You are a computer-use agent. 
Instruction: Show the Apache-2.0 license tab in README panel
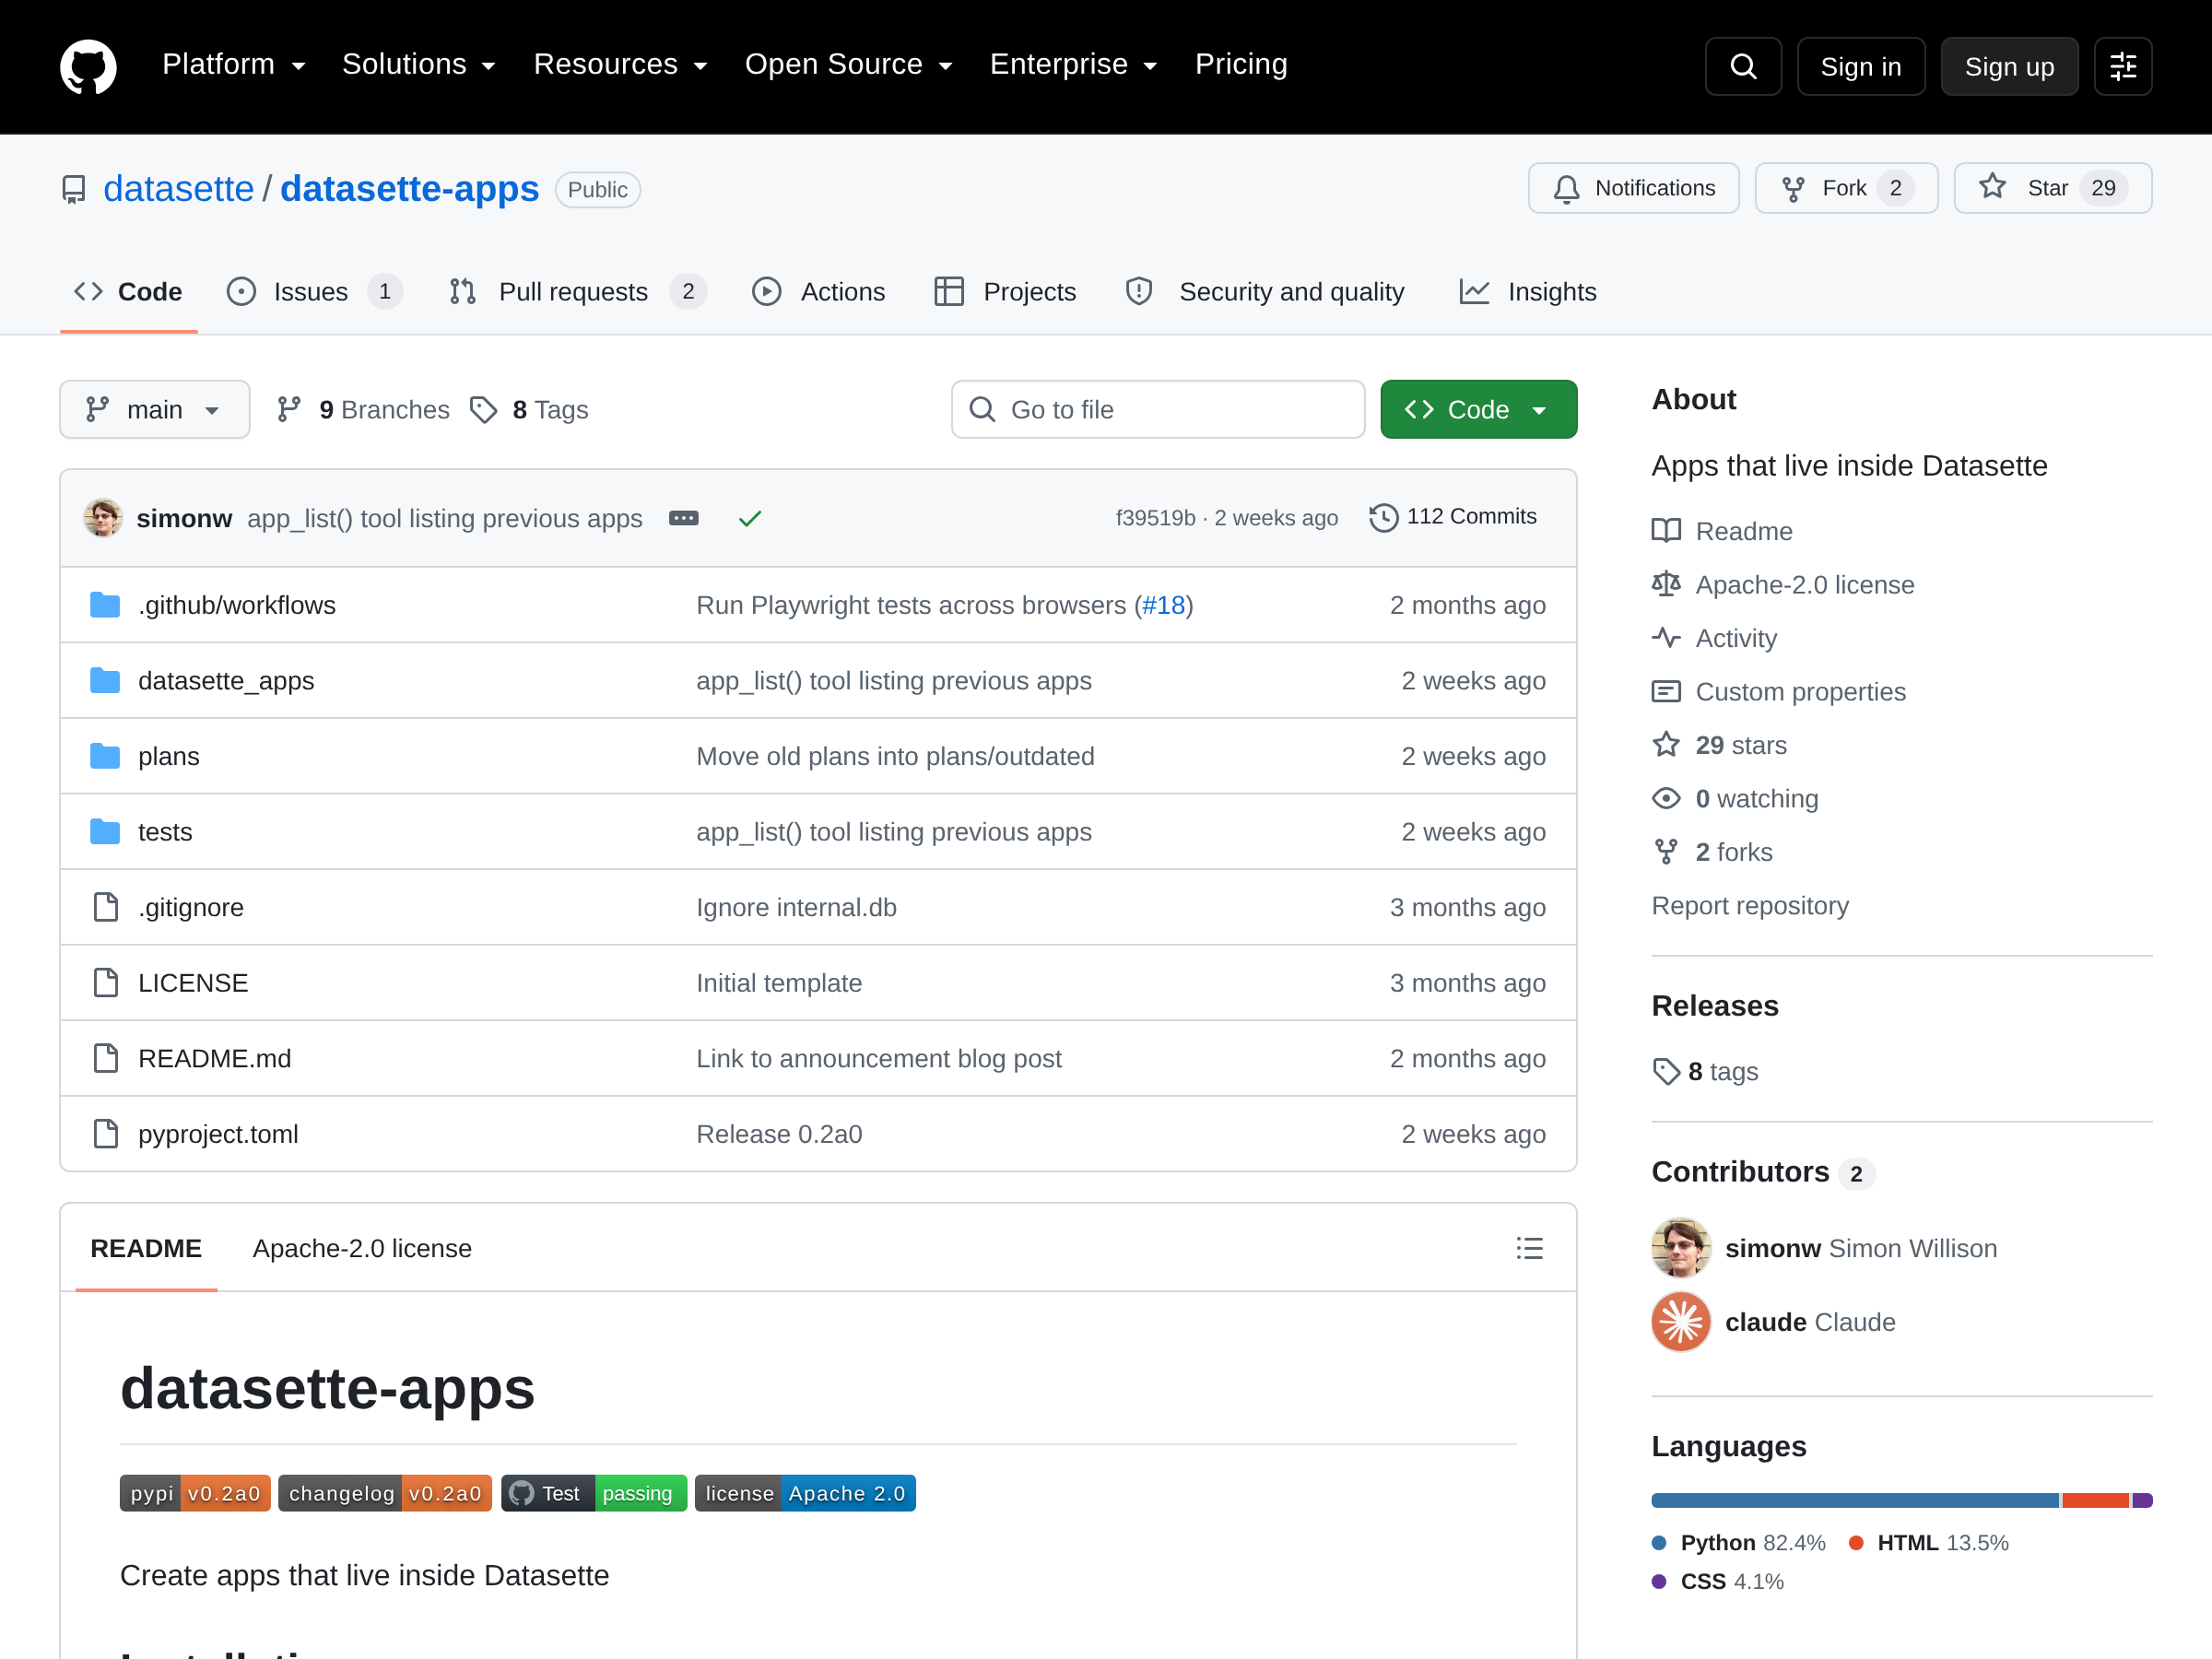[x=362, y=1249]
